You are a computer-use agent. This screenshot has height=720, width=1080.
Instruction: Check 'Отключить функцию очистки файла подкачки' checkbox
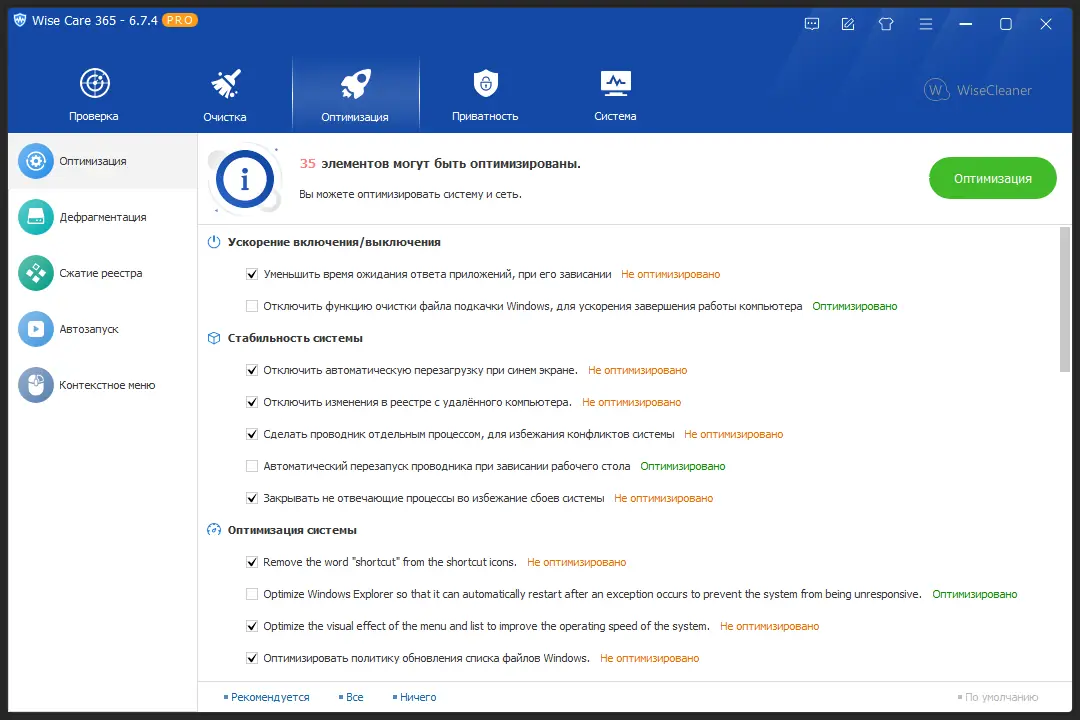coord(252,306)
